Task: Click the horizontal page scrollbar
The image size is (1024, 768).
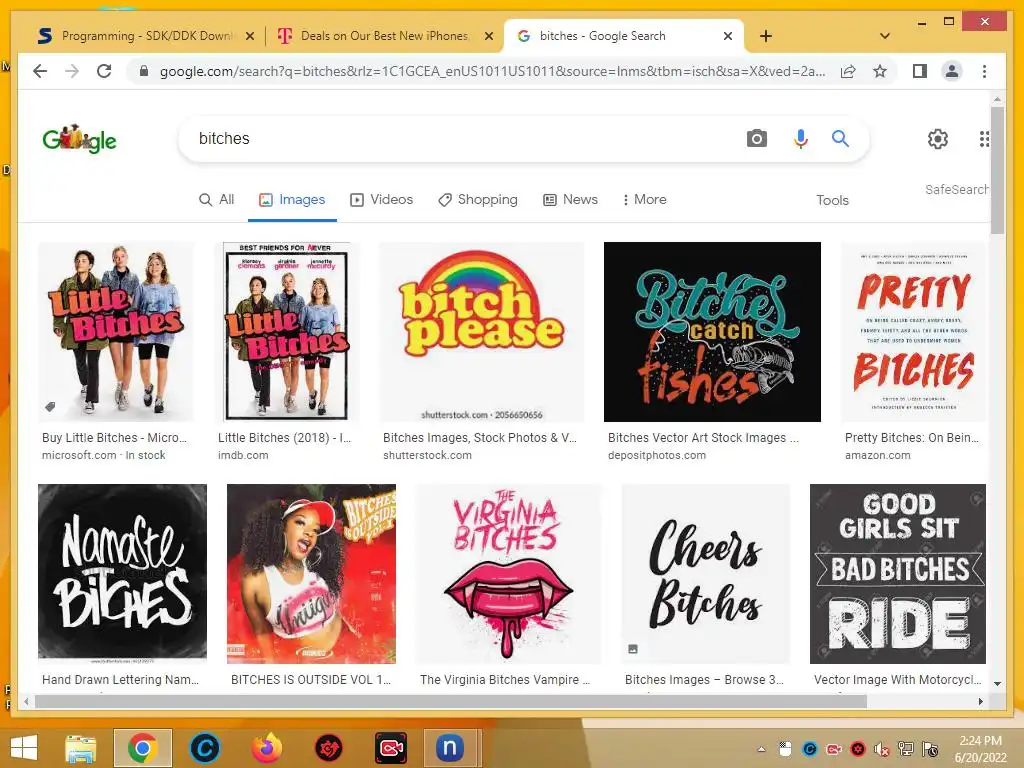Action: point(451,701)
